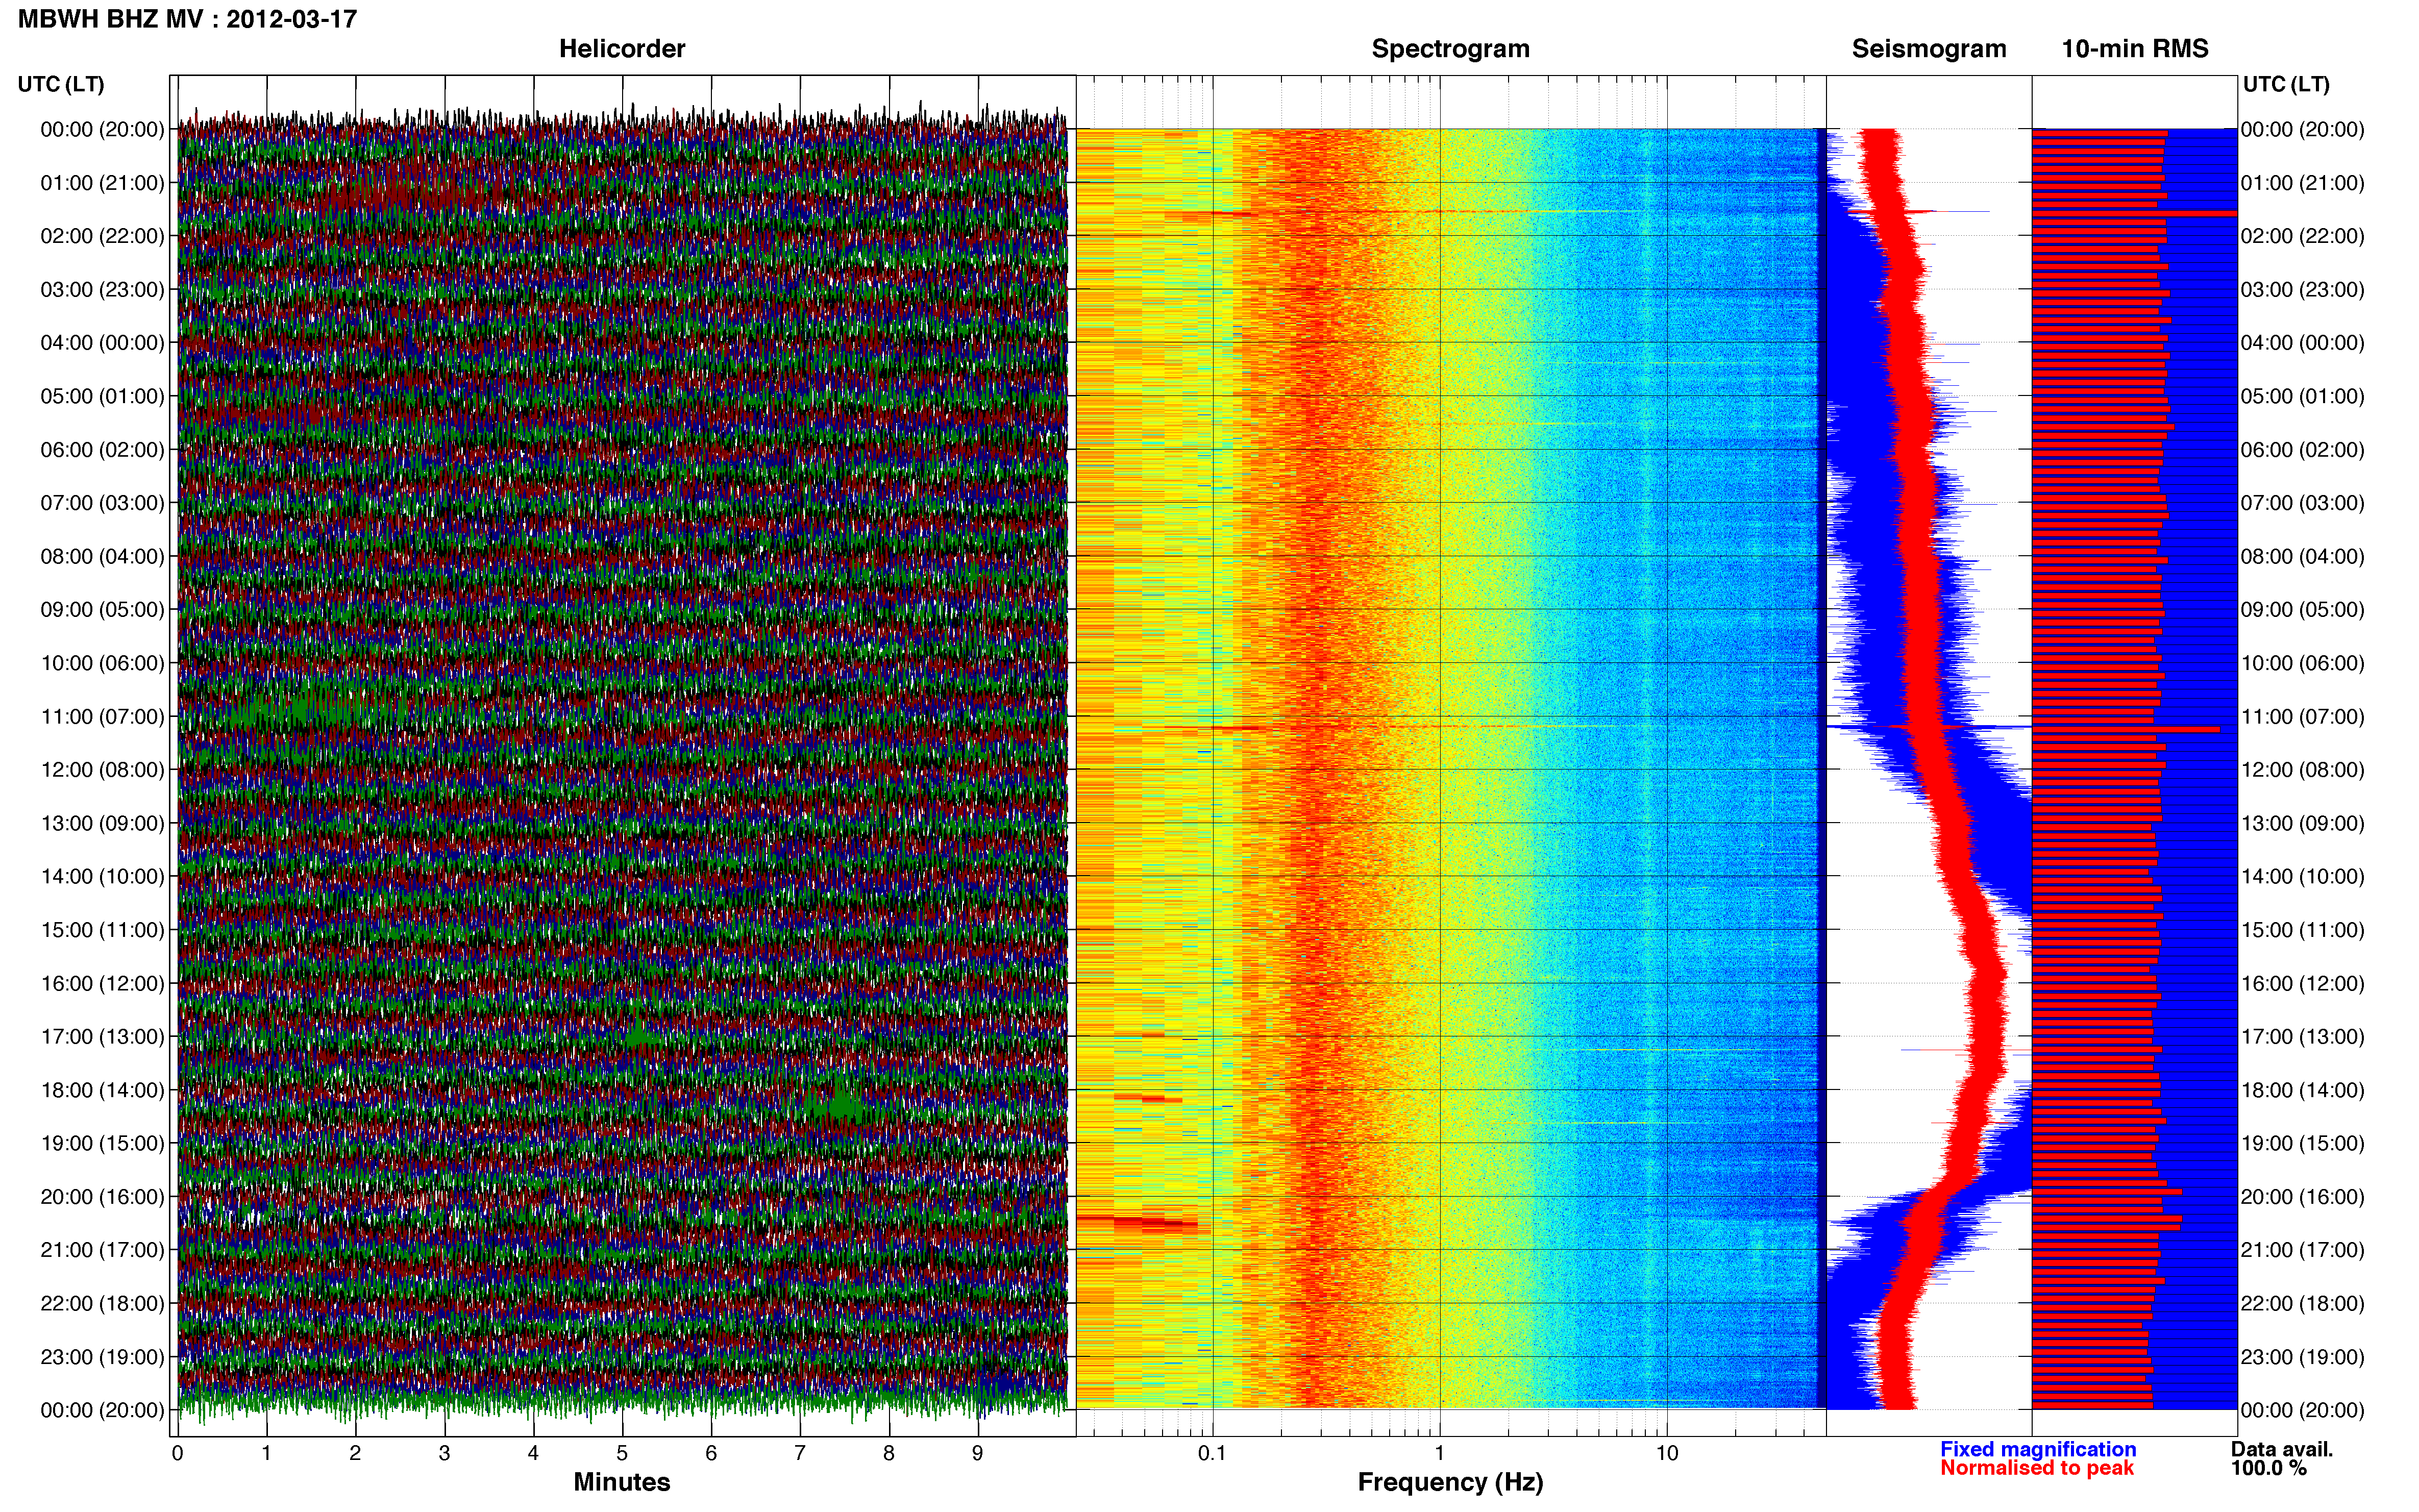Image resolution: width=2419 pixels, height=1512 pixels.
Task: Click the 'Data avail.' label
Action: click(2282, 1449)
